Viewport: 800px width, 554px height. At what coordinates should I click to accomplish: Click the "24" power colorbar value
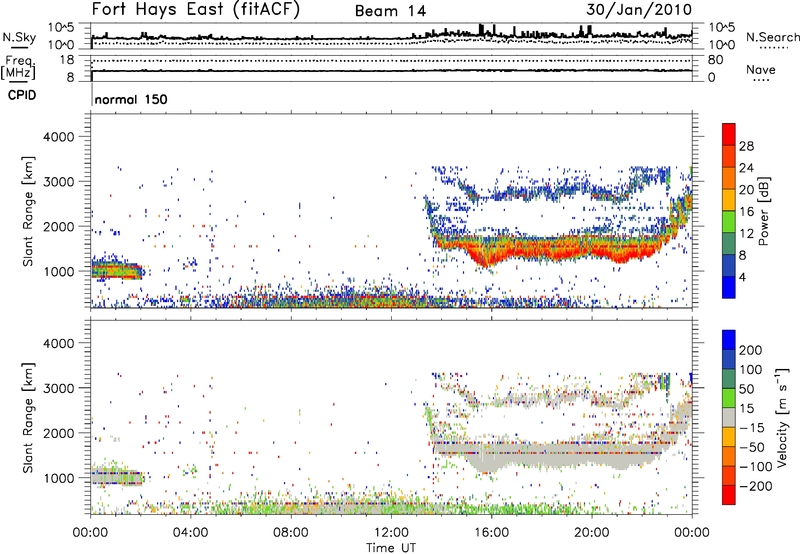pos(746,168)
